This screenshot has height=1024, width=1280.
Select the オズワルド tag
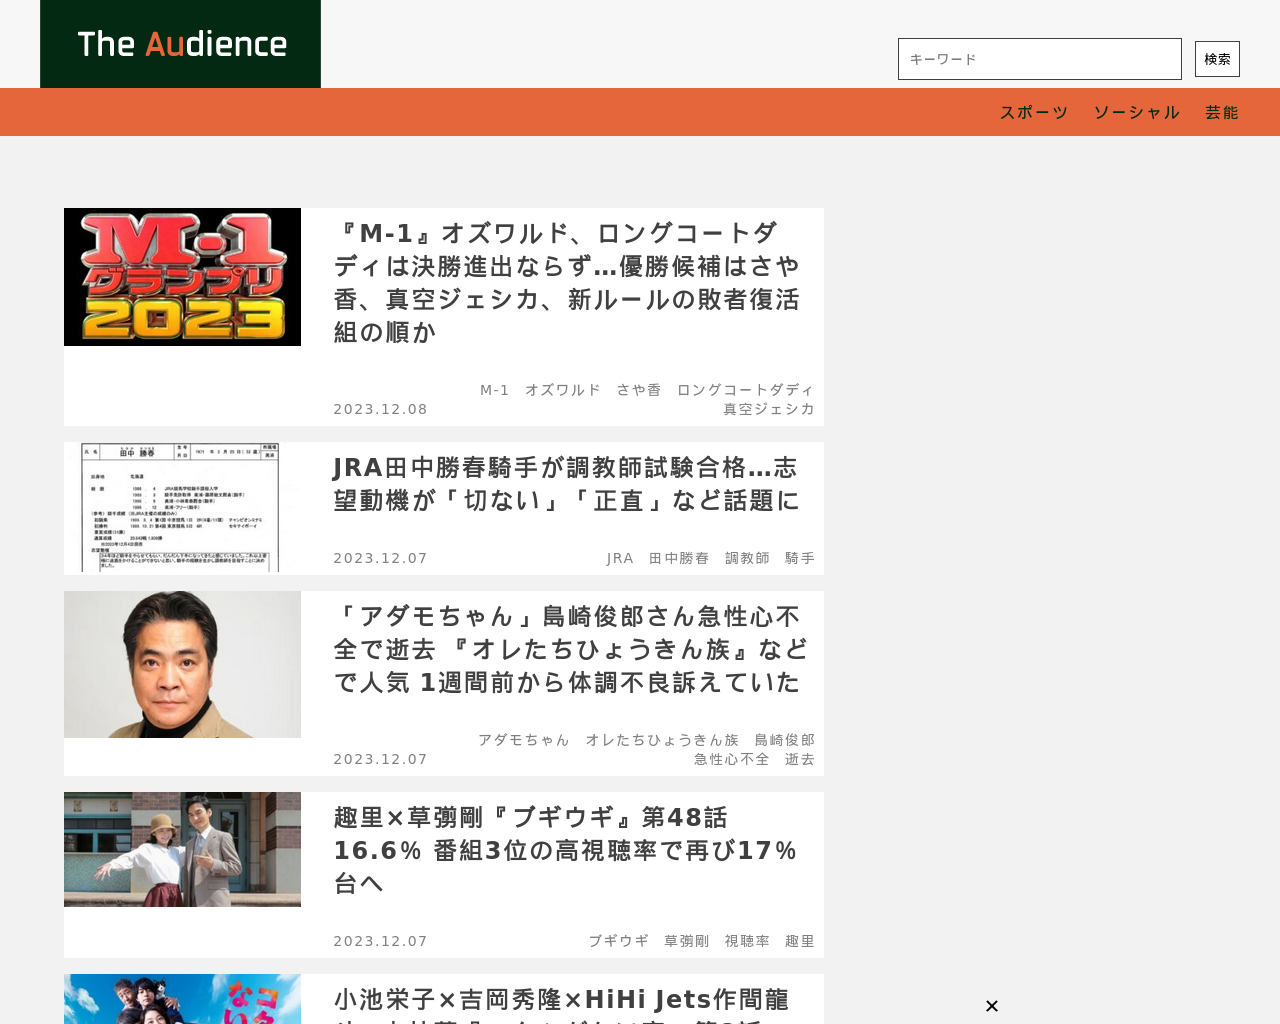click(563, 390)
